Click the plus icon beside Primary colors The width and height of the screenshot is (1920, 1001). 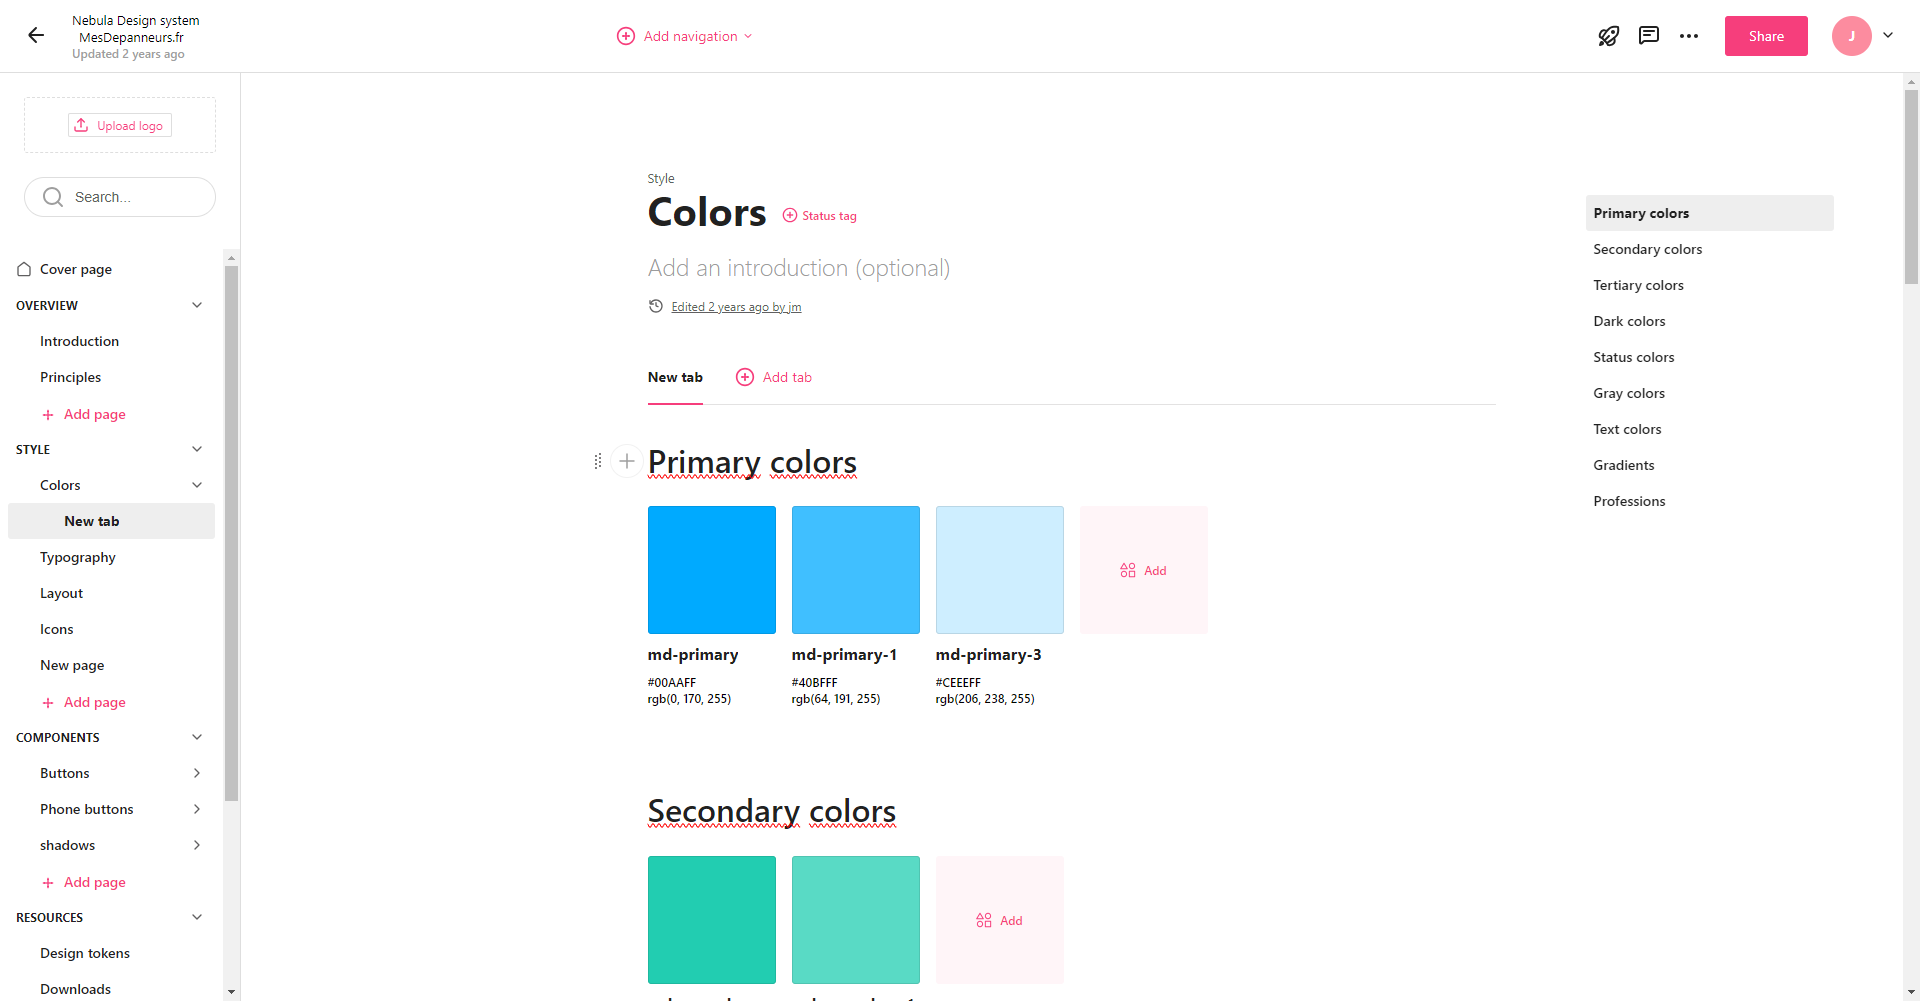(627, 461)
